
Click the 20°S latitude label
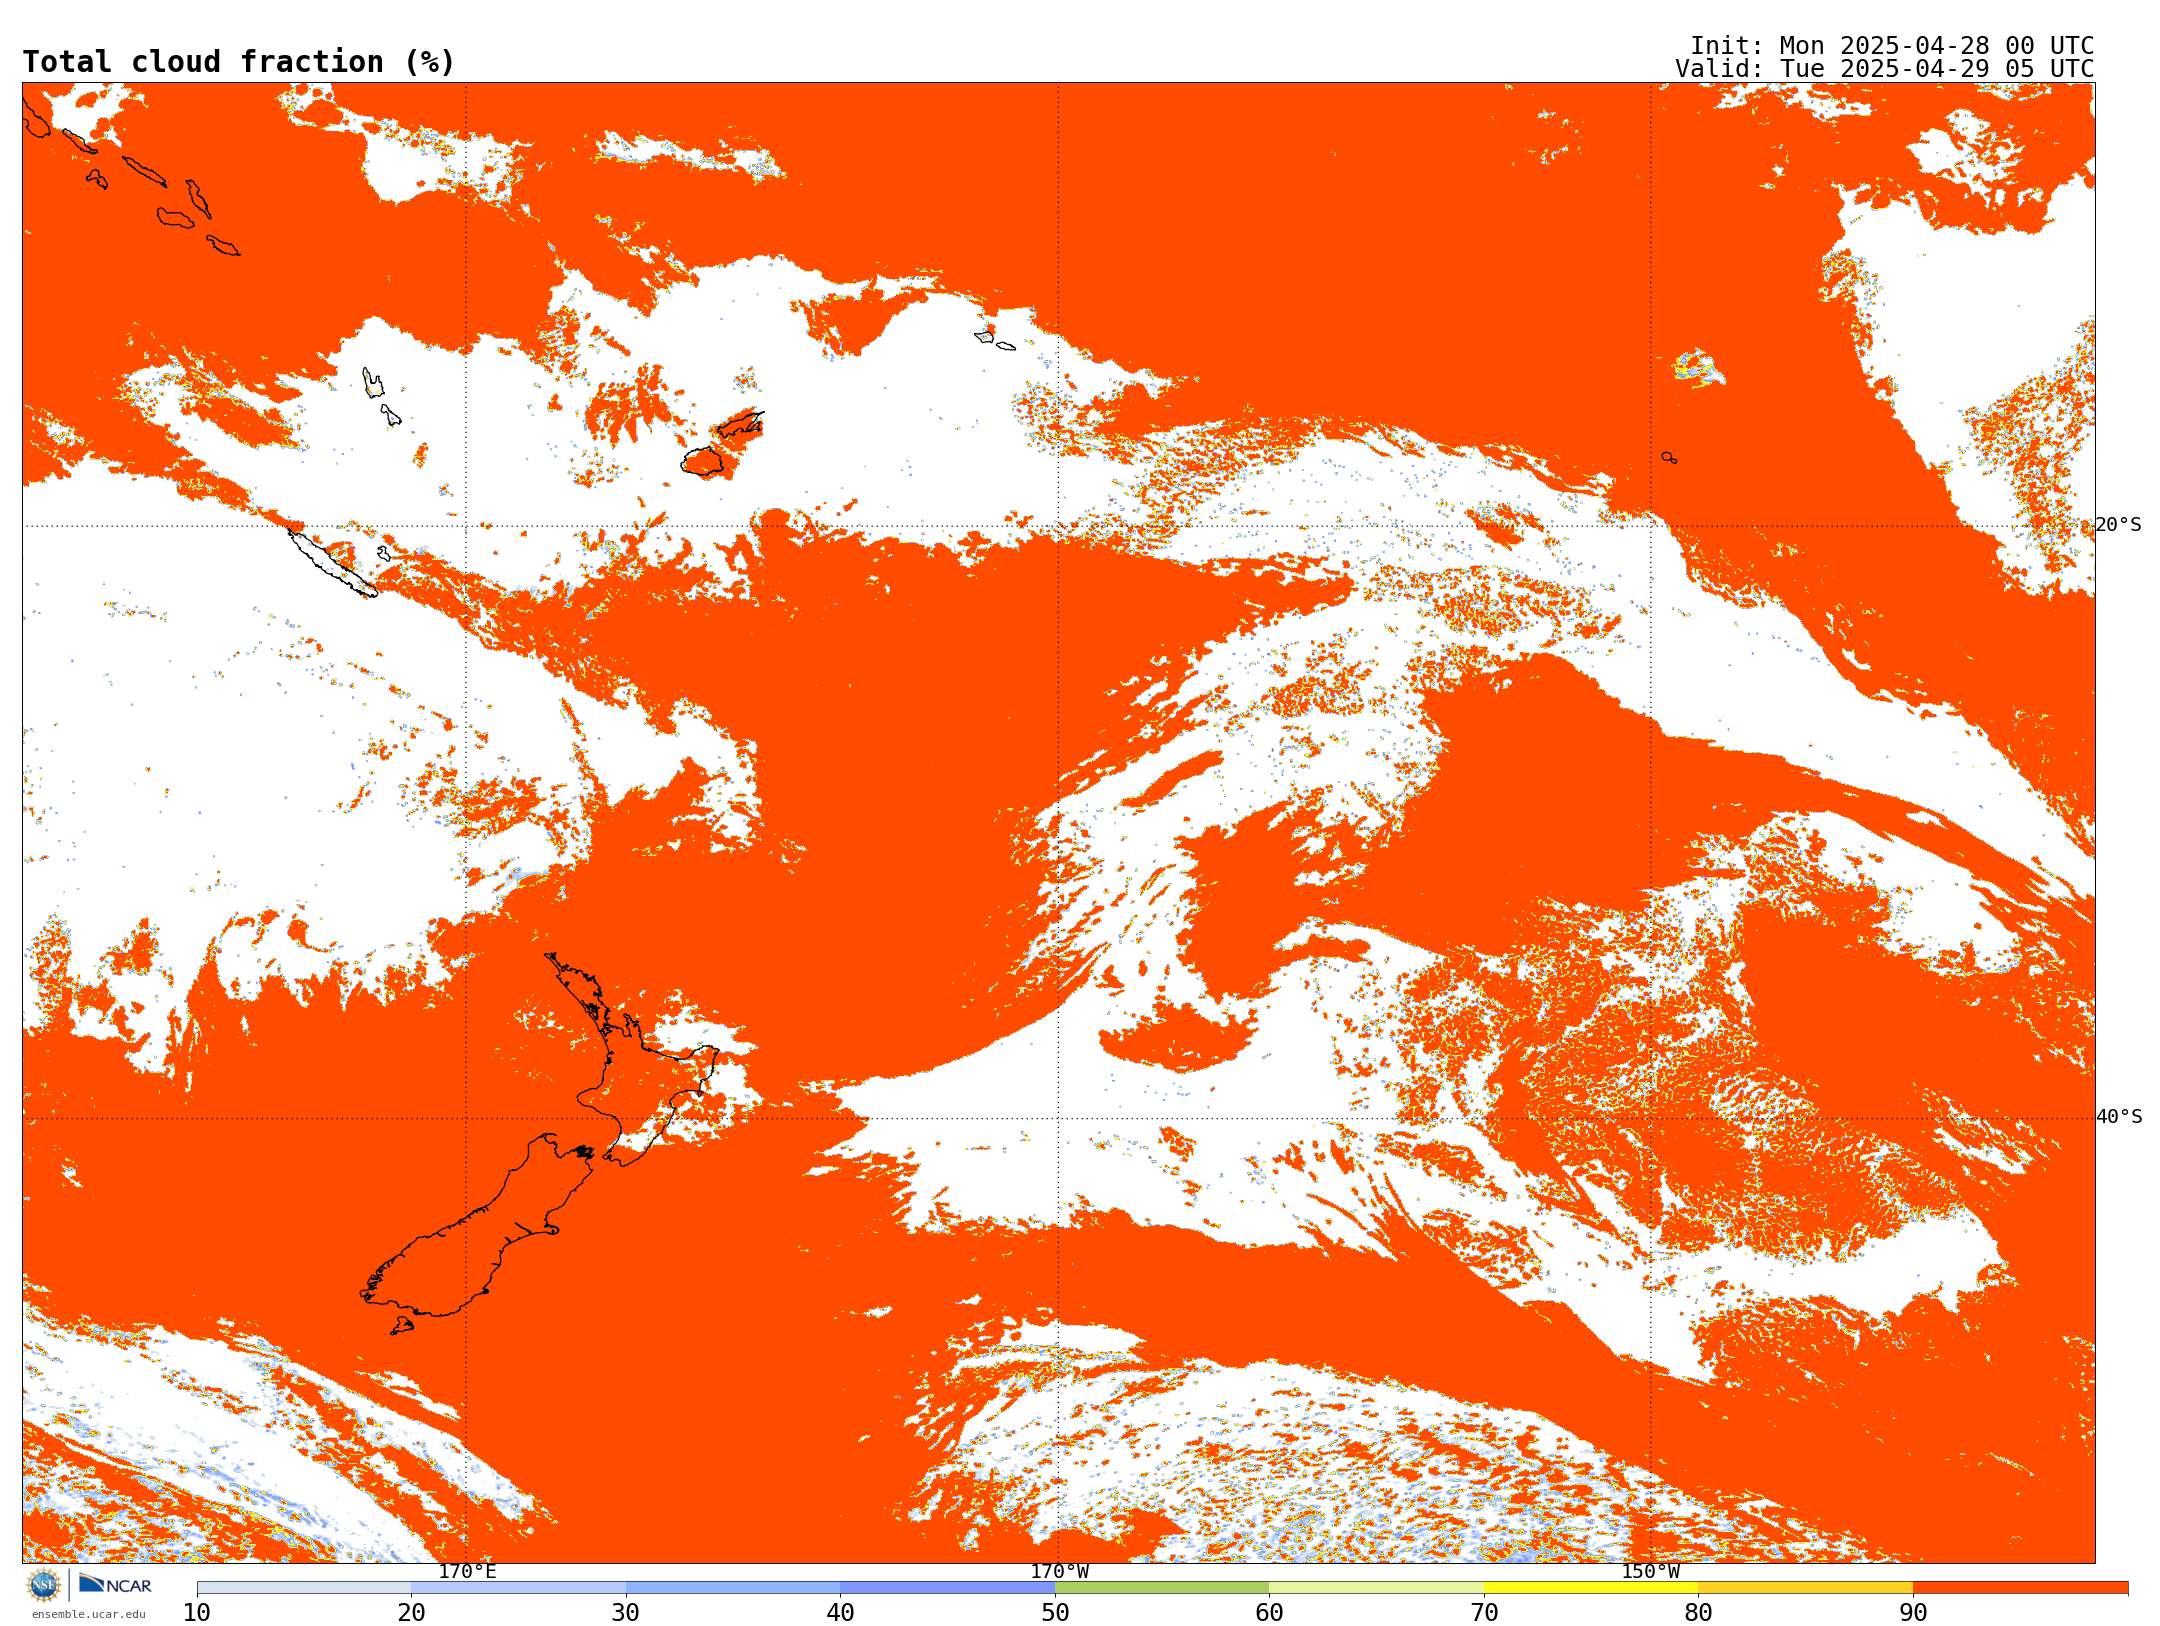coord(2118,525)
